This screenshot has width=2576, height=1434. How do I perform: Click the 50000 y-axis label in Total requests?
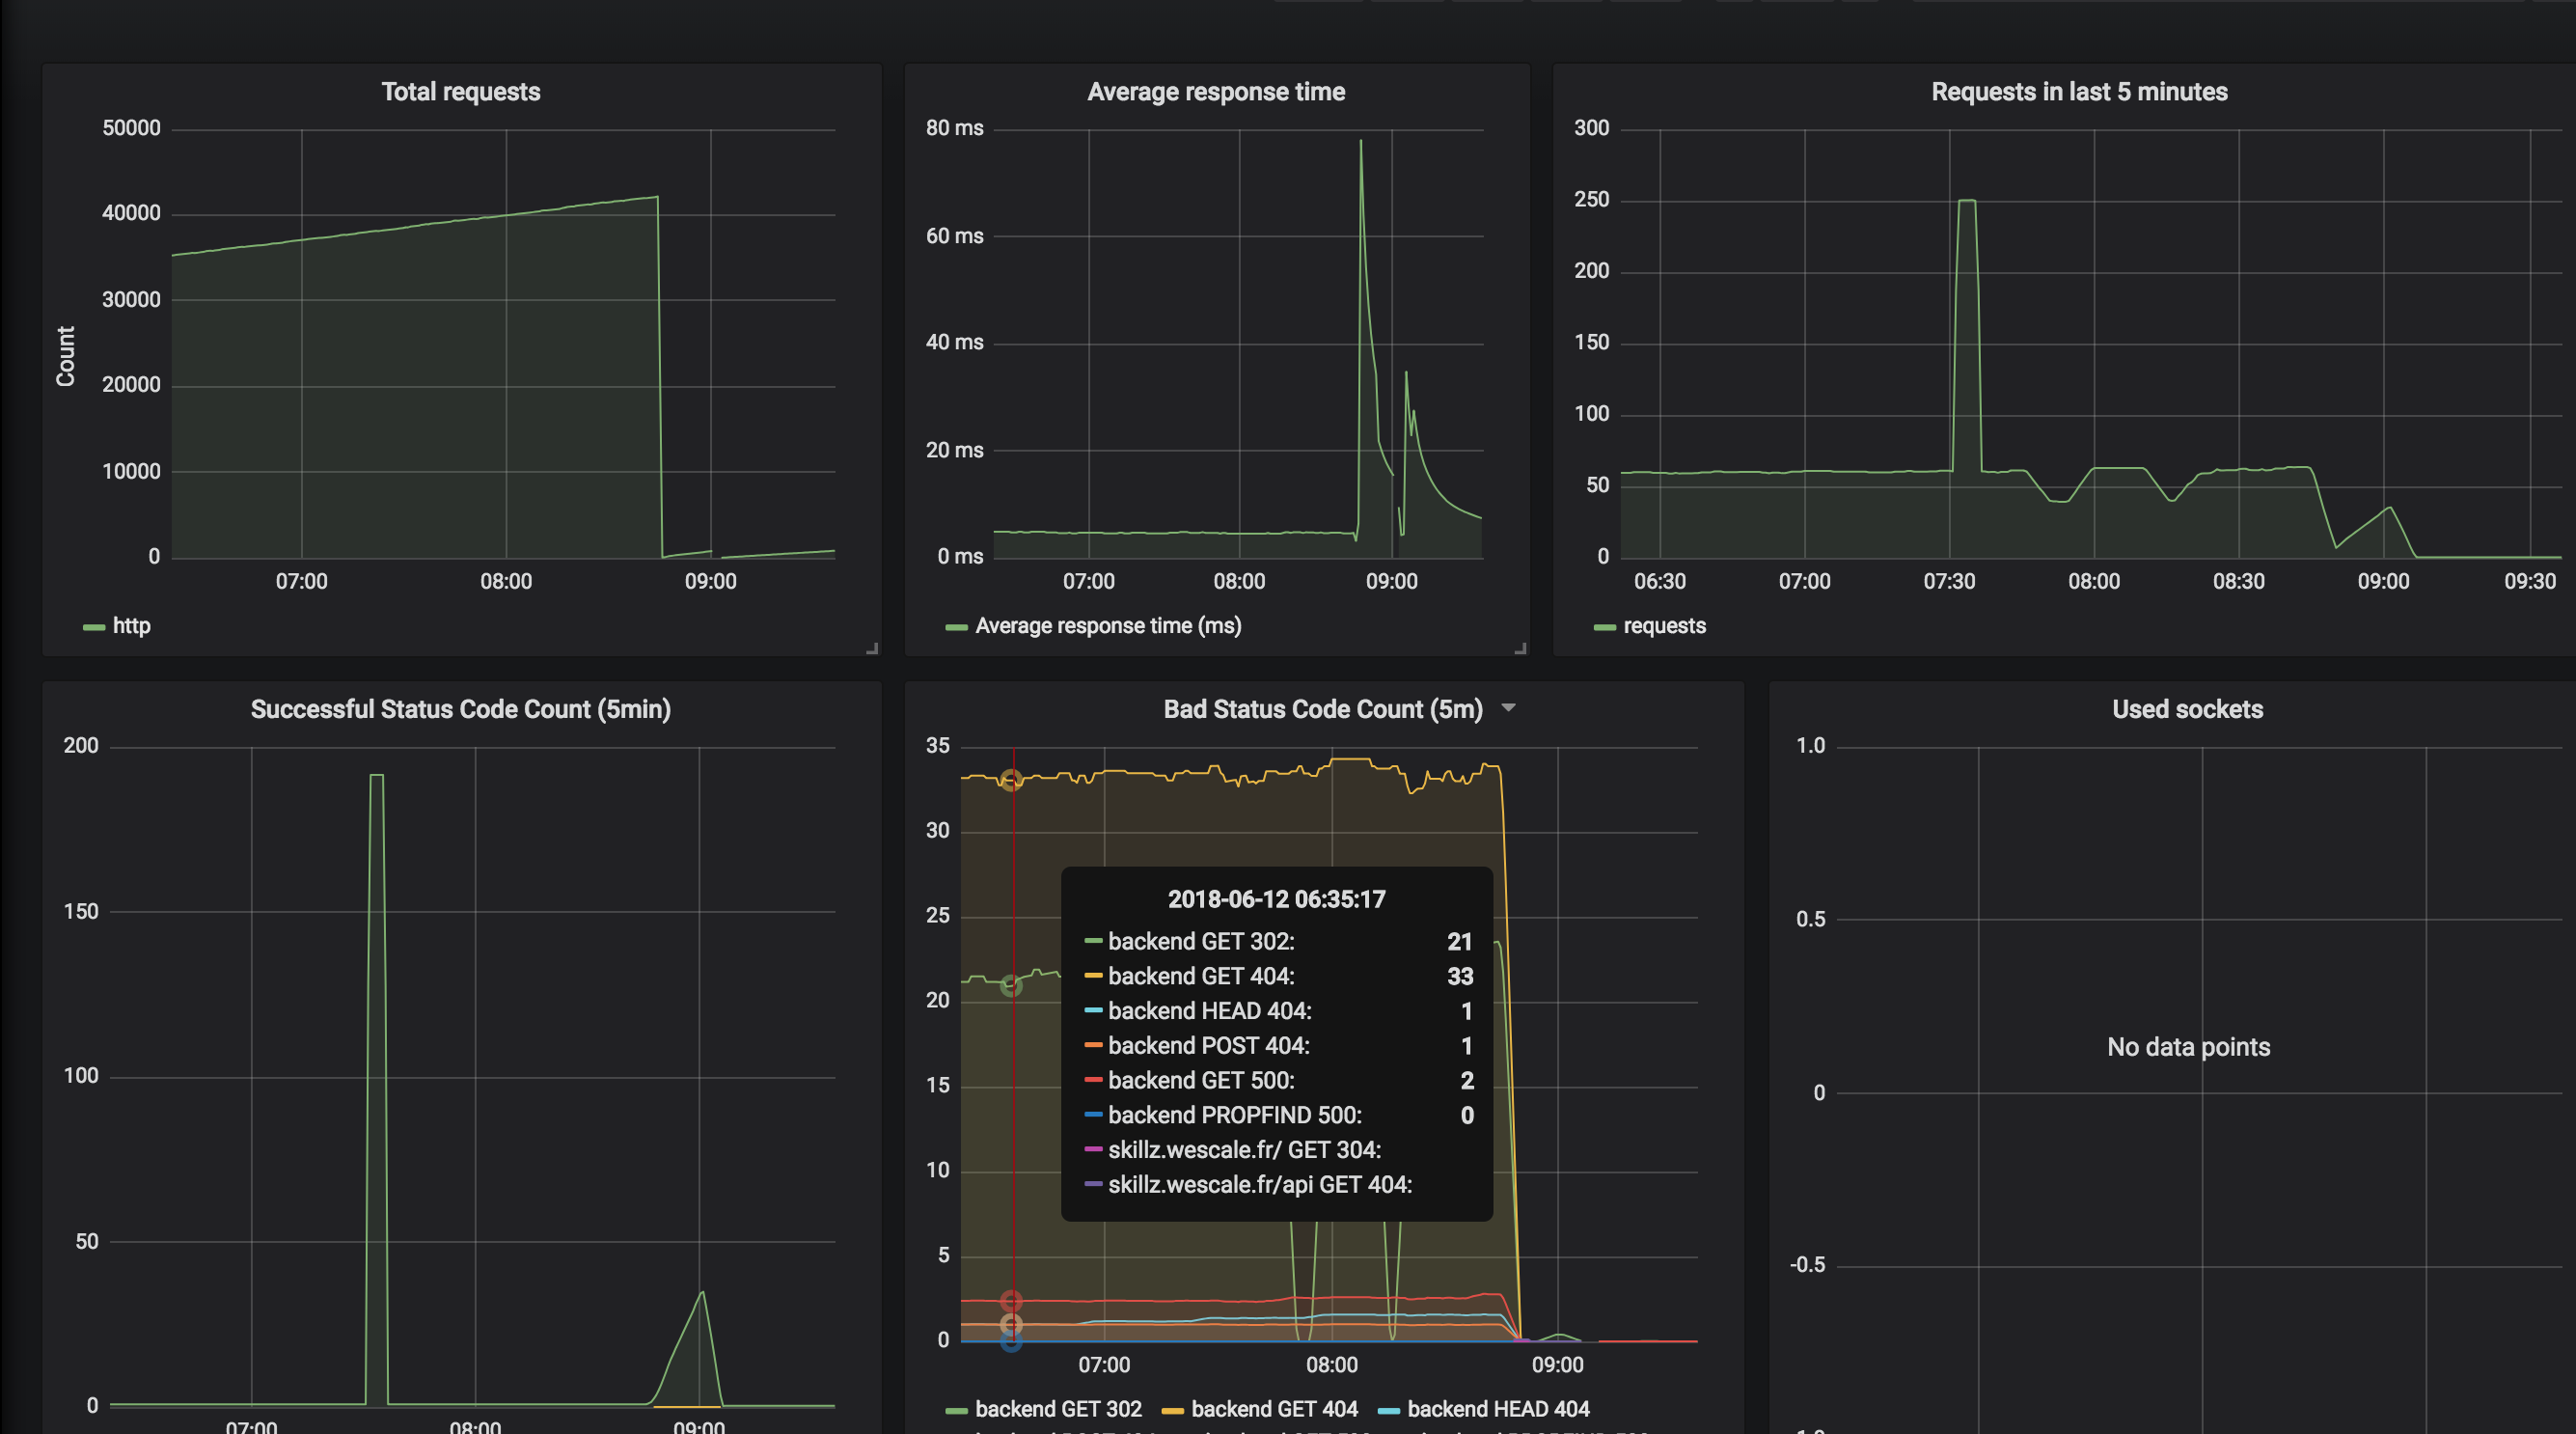coord(131,128)
